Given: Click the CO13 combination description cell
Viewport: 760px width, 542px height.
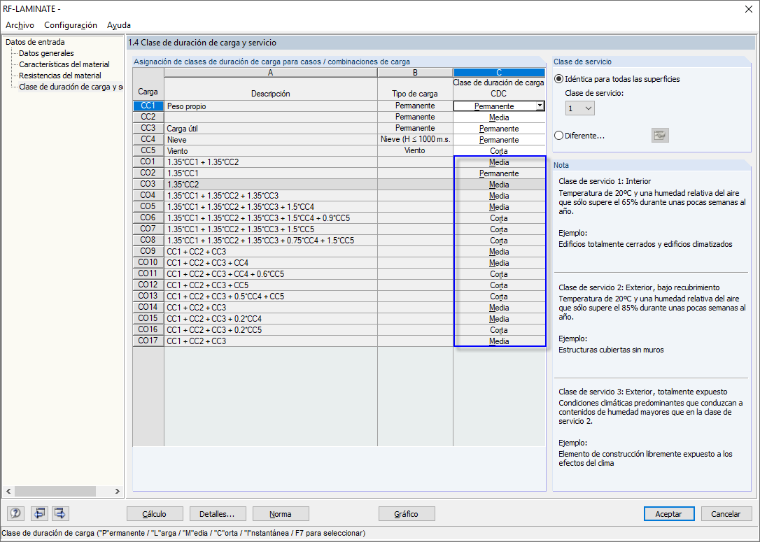Looking at the screenshot, I should (270, 296).
